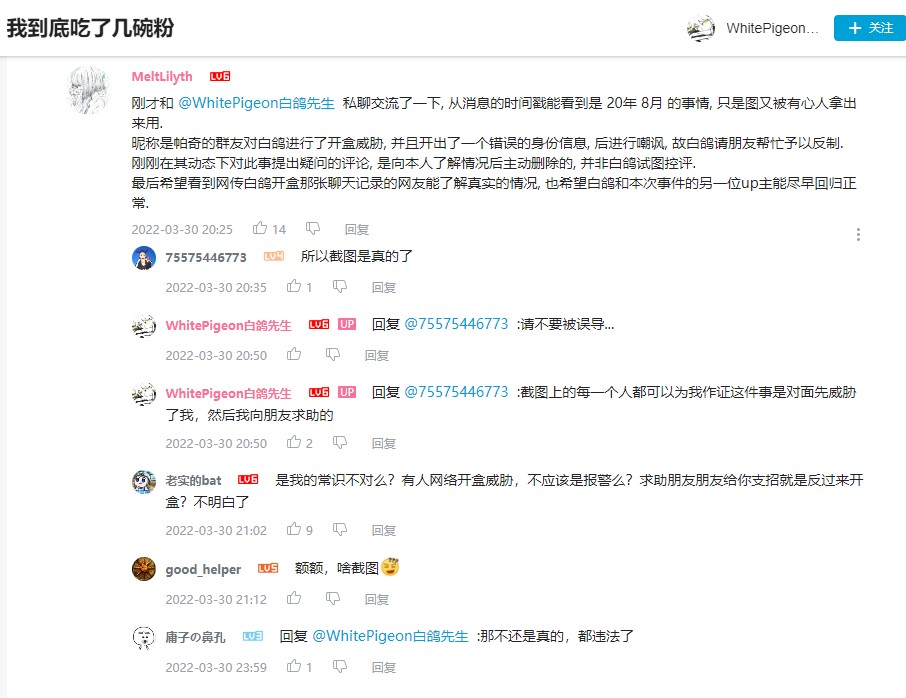The height and width of the screenshot is (698, 906).
Task: Follow WhitePigeon with 关注 button
Action: pyautogui.click(x=870, y=28)
